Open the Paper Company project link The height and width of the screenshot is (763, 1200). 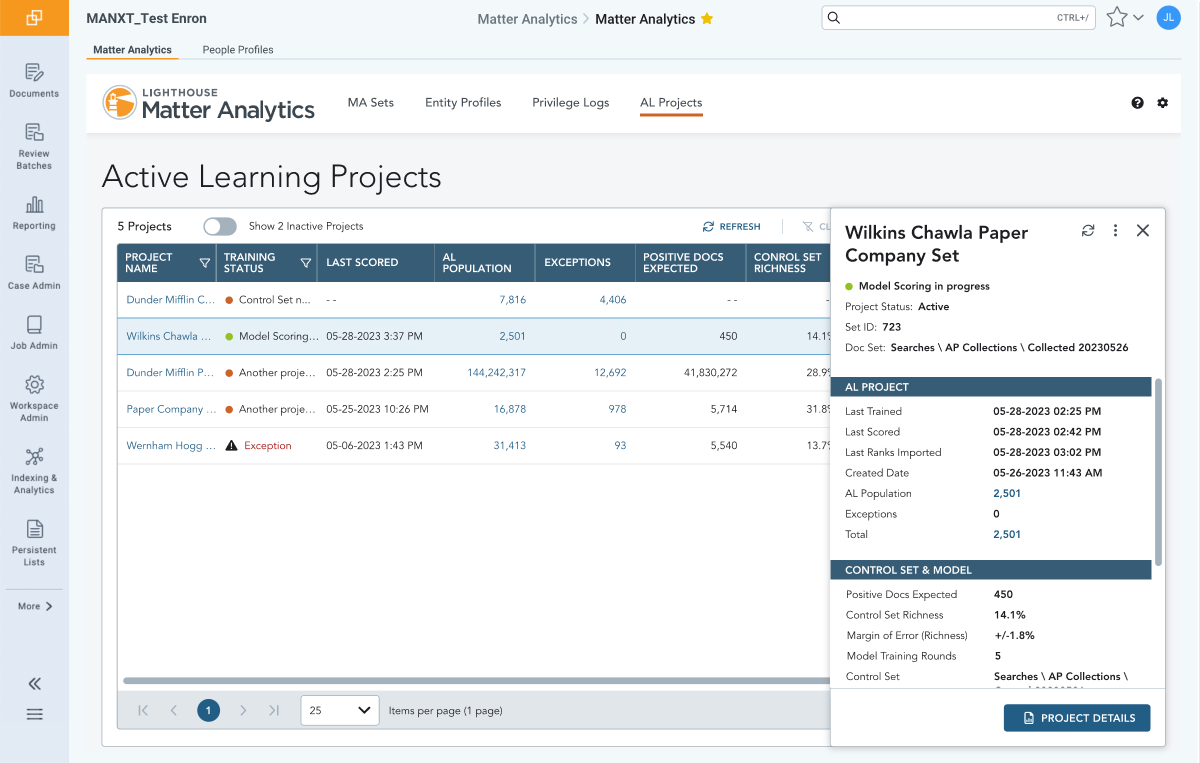(171, 409)
